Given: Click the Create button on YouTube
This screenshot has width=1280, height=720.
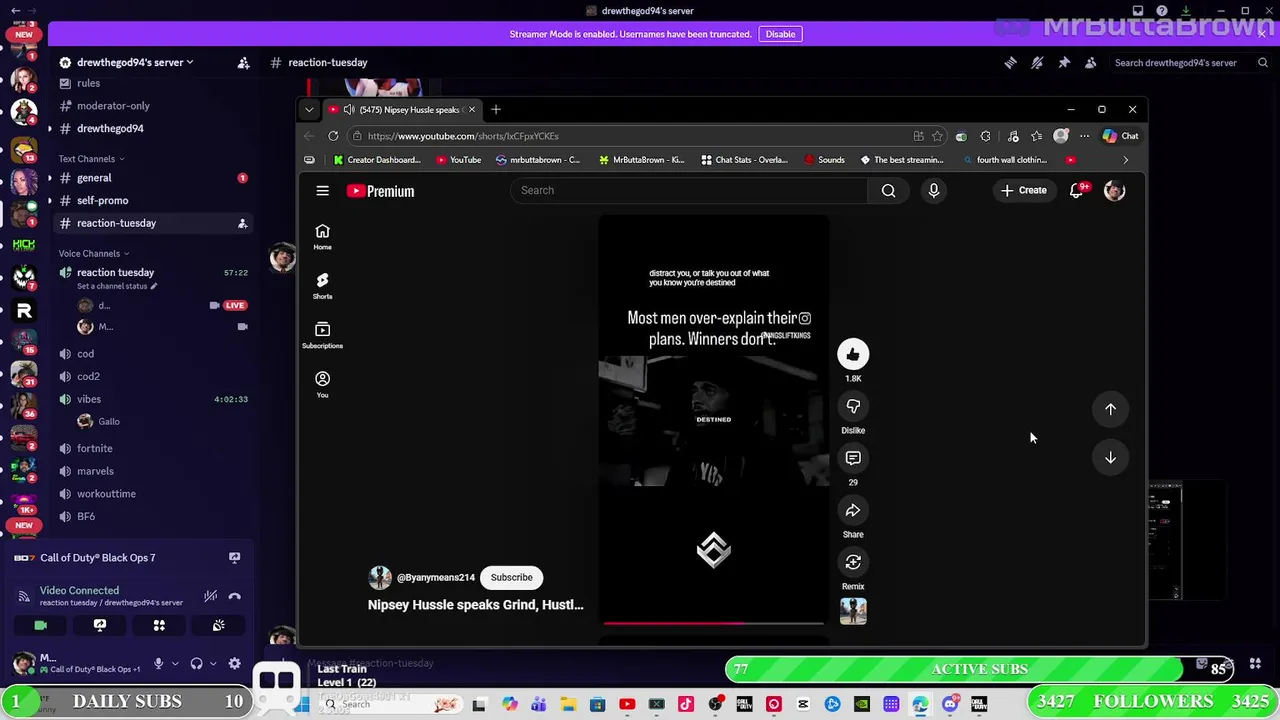Looking at the screenshot, I should (x=1024, y=190).
